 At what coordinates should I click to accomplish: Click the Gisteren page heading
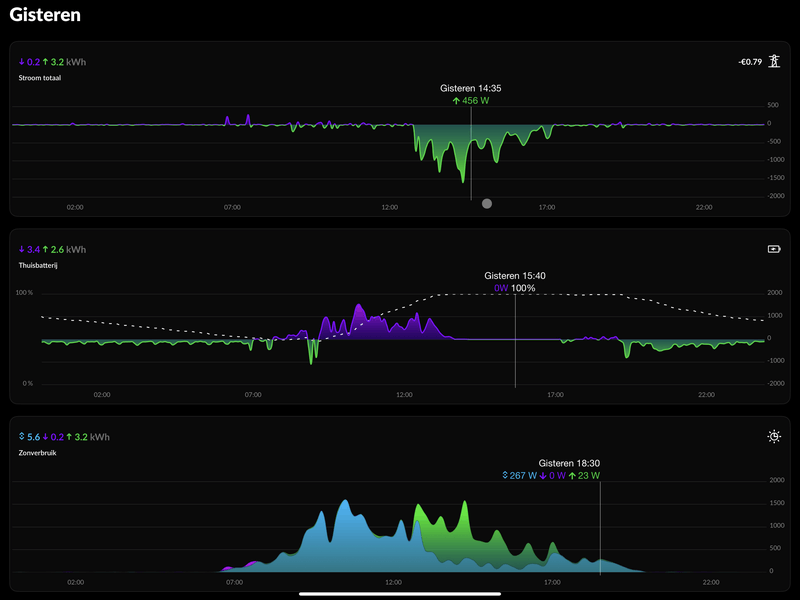(45, 15)
